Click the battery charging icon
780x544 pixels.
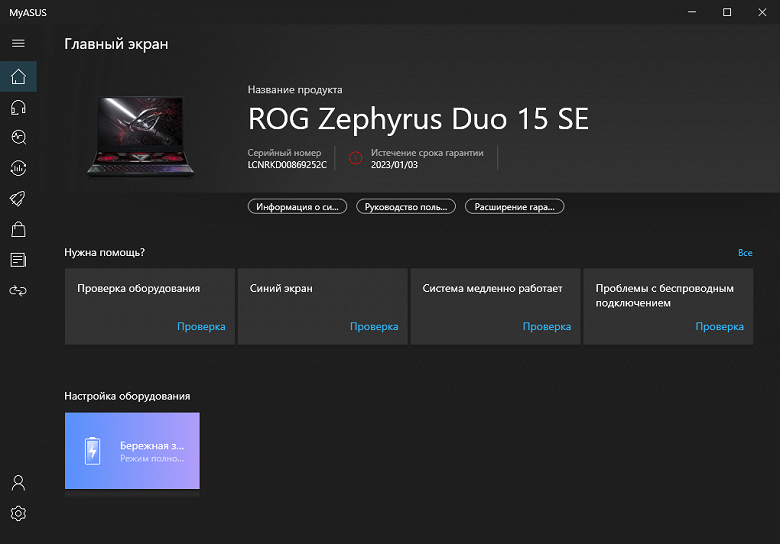pos(93,451)
